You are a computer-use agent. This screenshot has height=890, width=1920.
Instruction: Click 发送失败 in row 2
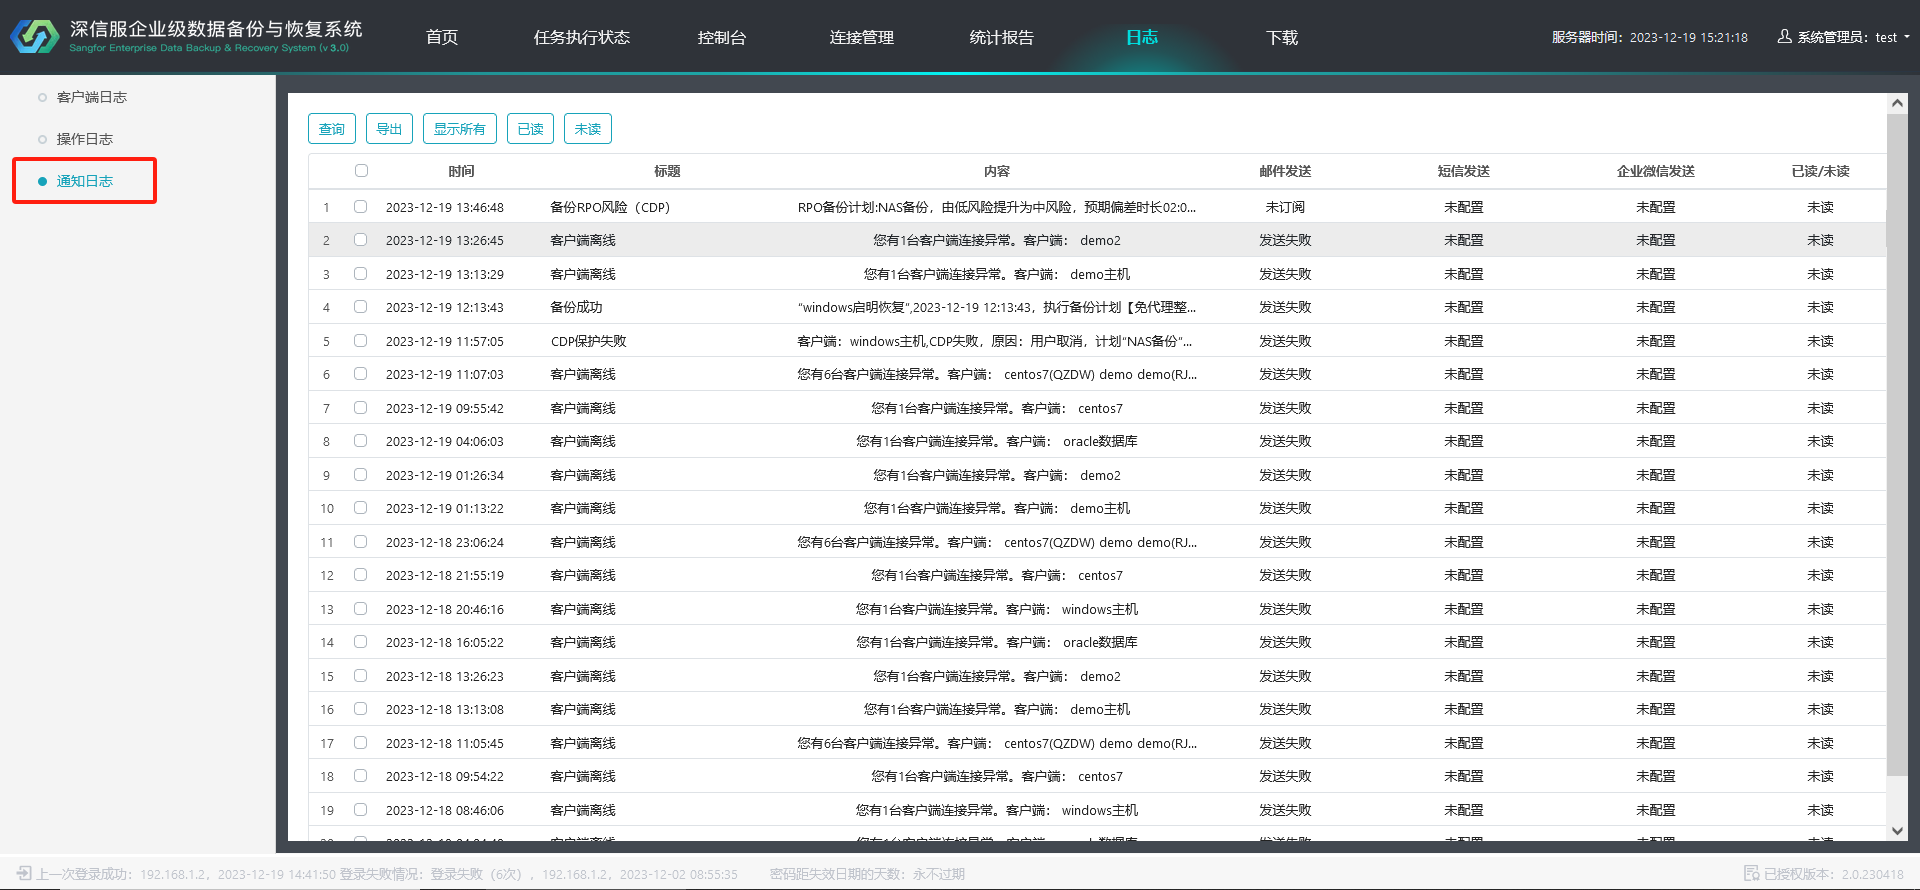pyautogui.click(x=1285, y=240)
